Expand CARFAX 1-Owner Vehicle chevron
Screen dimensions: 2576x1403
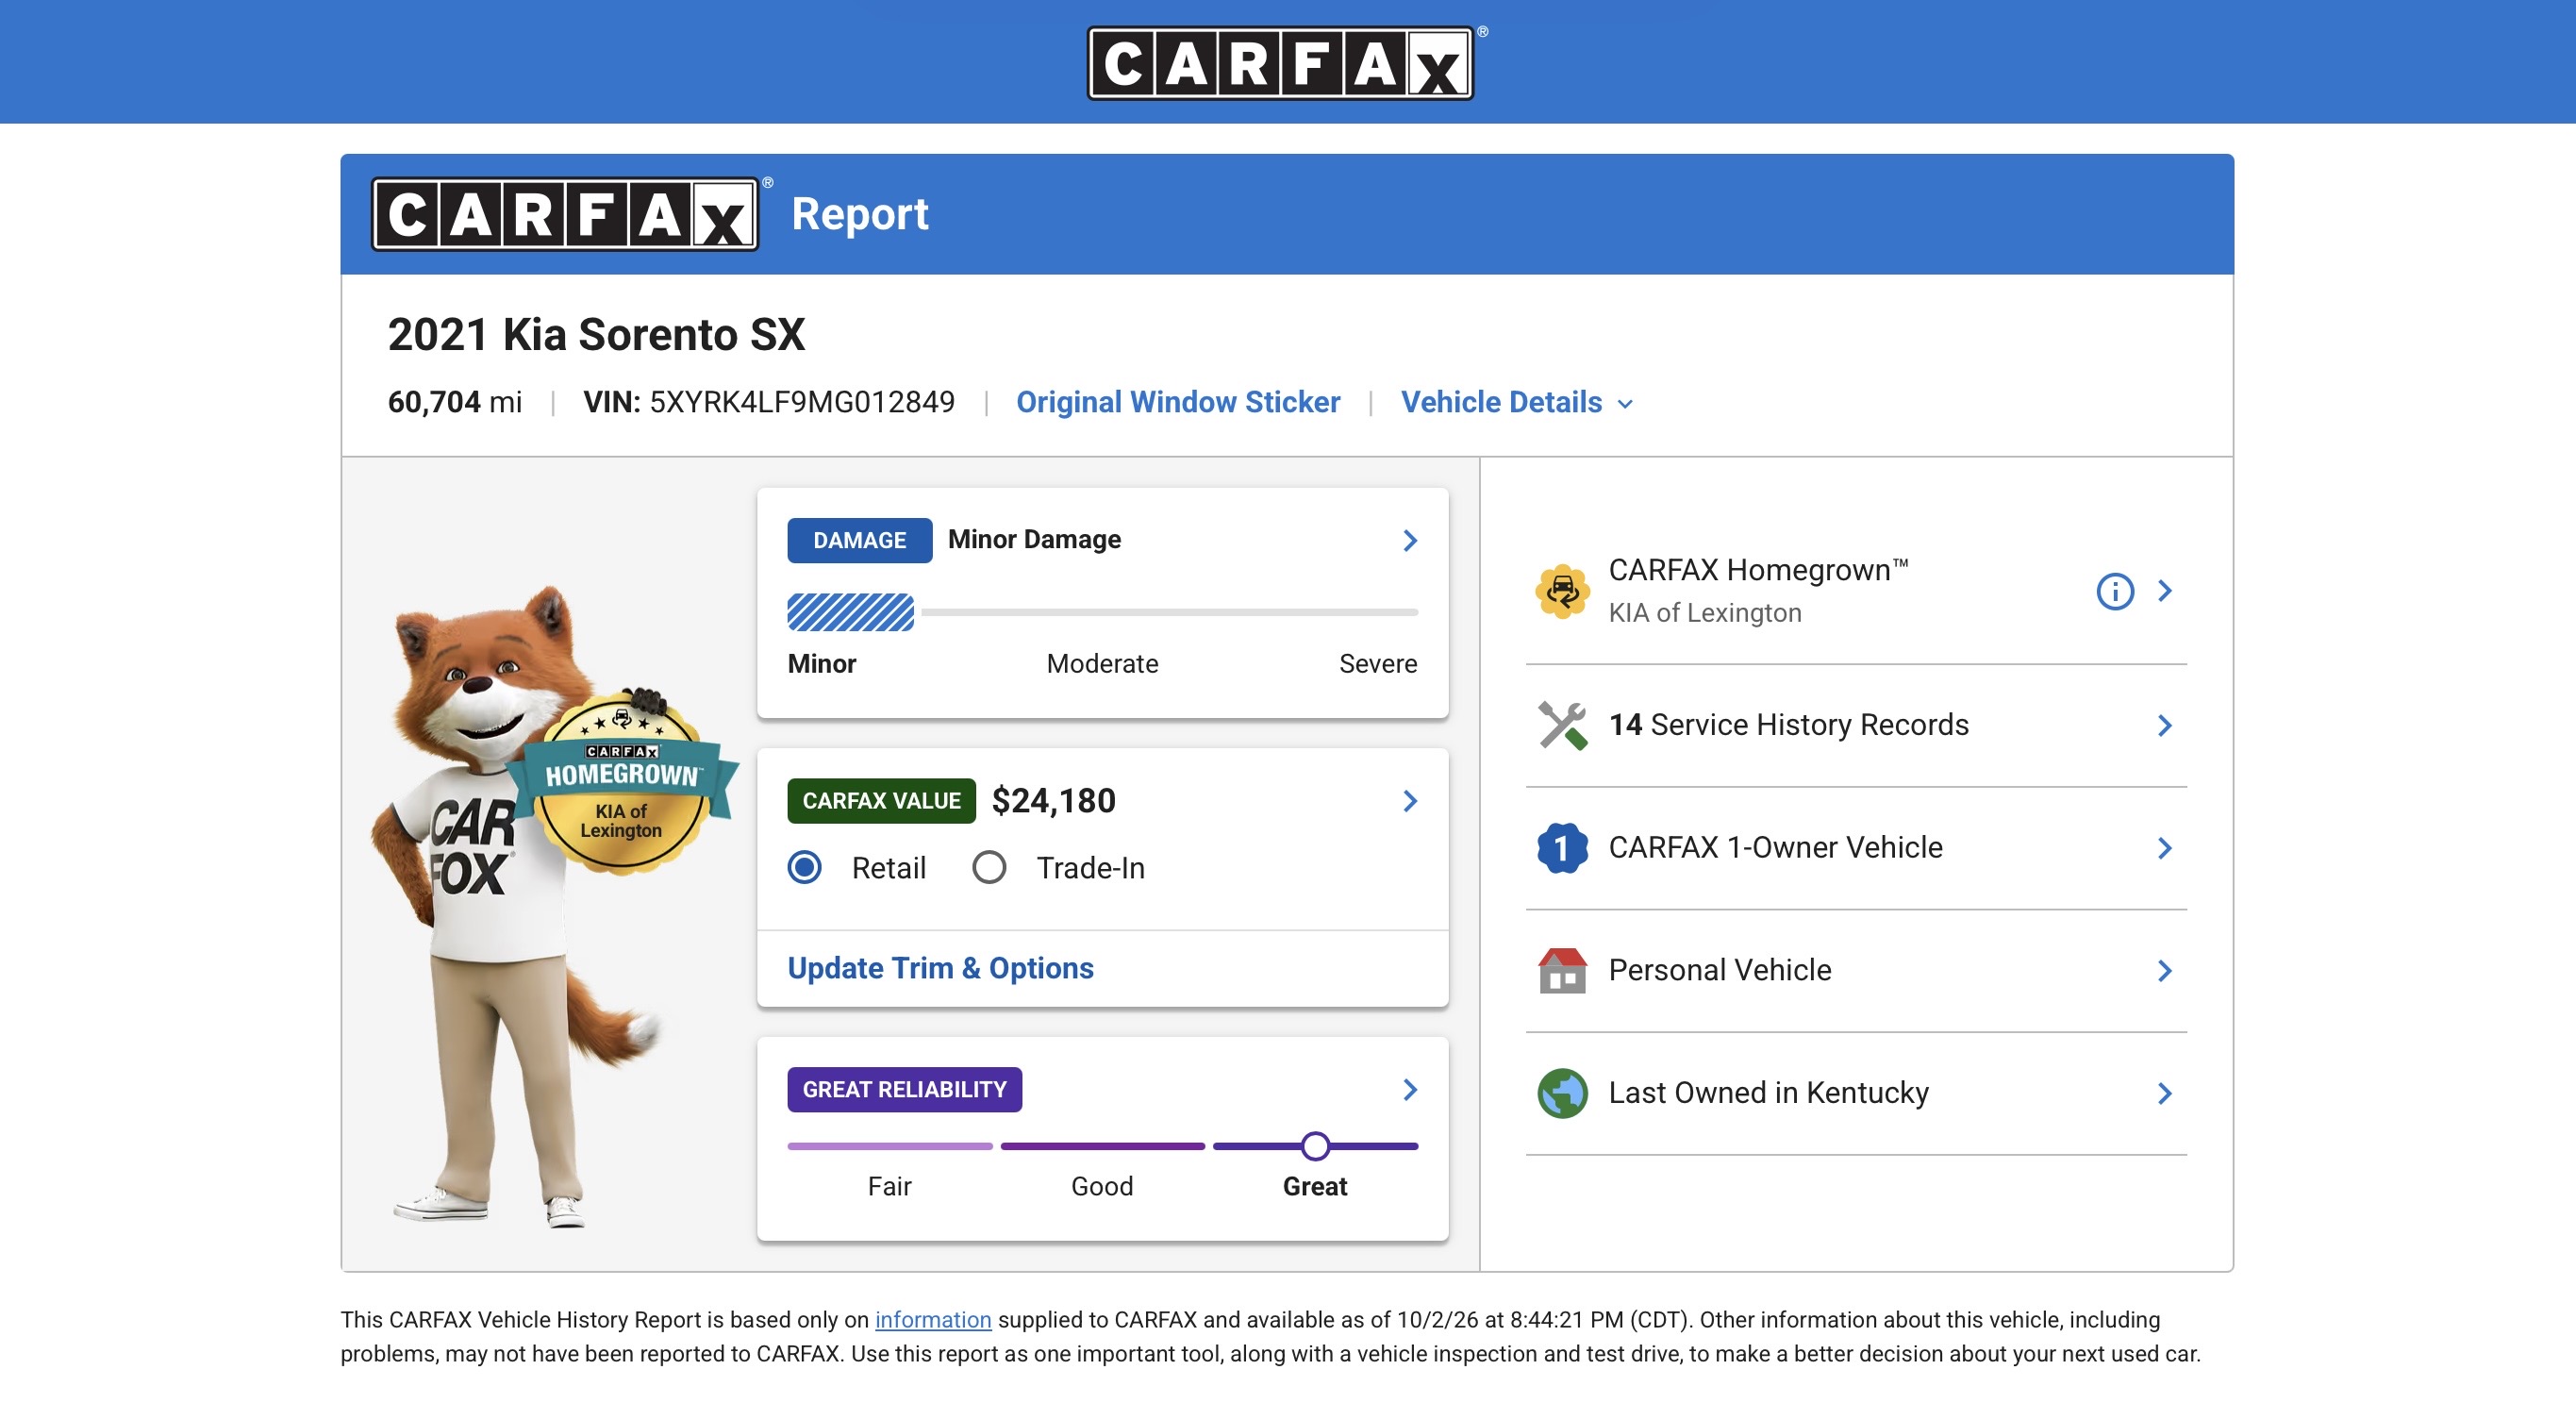pyautogui.click(x=2165, y=848)
